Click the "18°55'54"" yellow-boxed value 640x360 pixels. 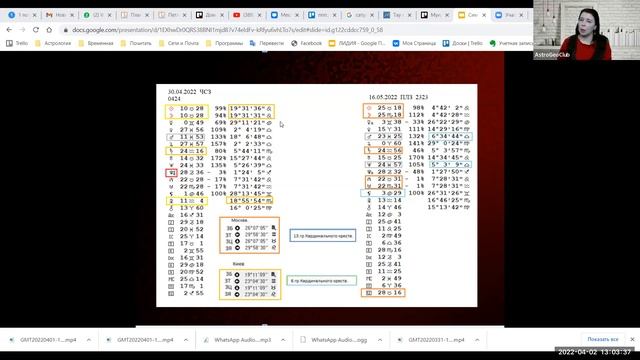click(x=250, y=201)
